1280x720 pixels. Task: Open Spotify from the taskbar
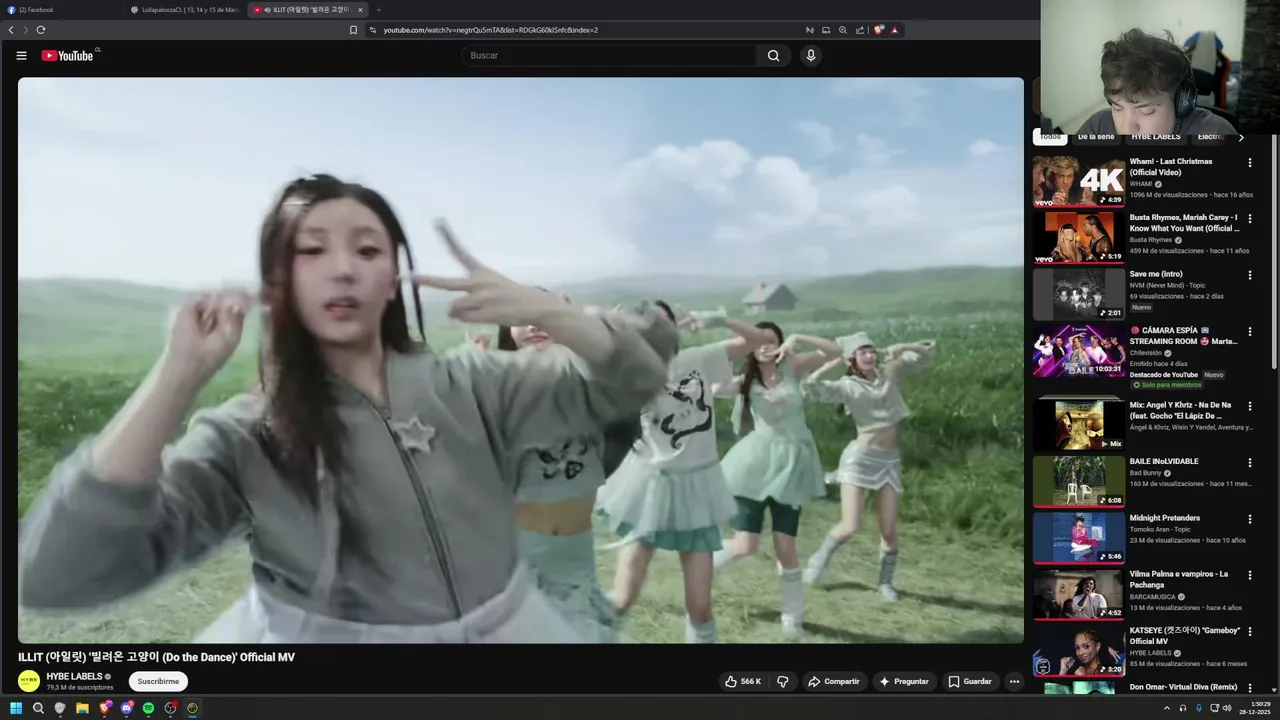[148, 708]
